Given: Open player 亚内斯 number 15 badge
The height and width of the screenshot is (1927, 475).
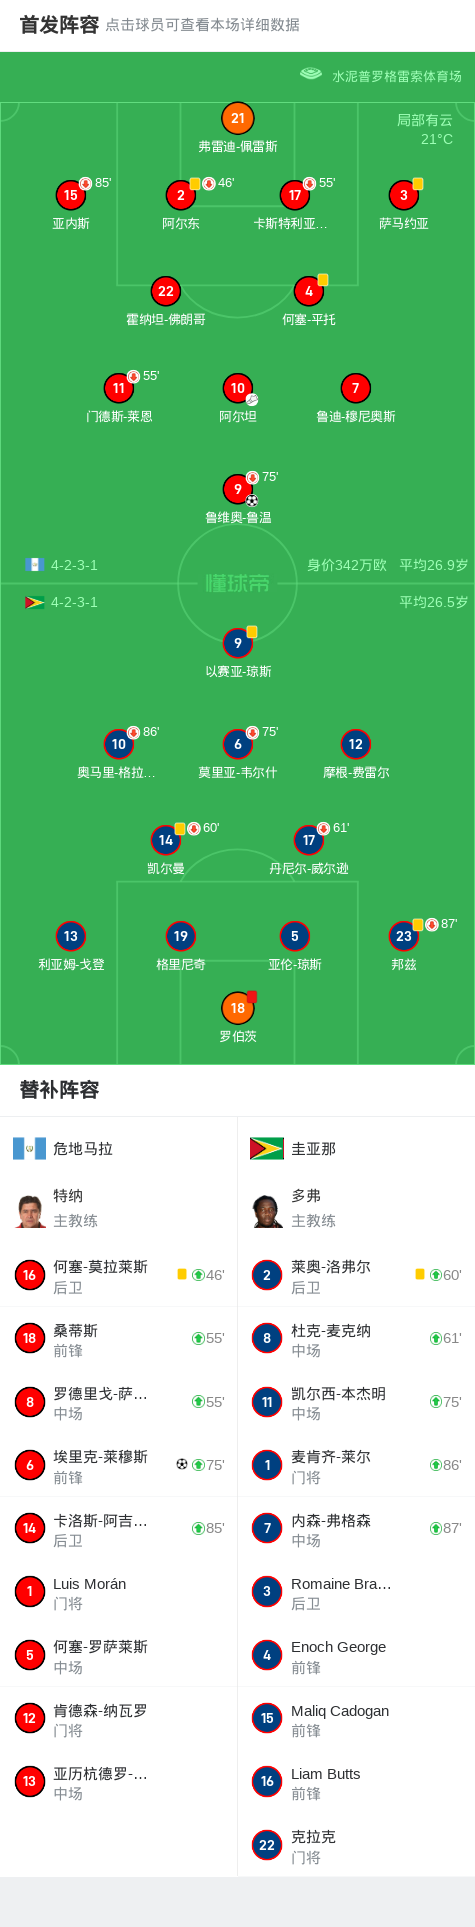Looking at the screenshot, I should pyautogui.click(x=70, y=195).
